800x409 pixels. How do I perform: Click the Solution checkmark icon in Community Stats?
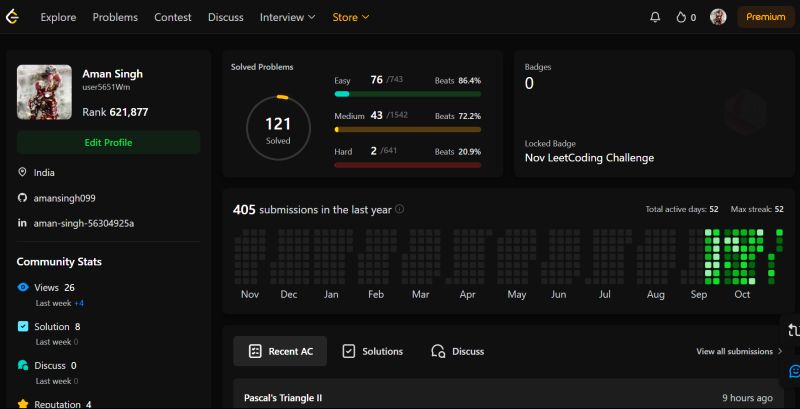(x=23, y=326)
